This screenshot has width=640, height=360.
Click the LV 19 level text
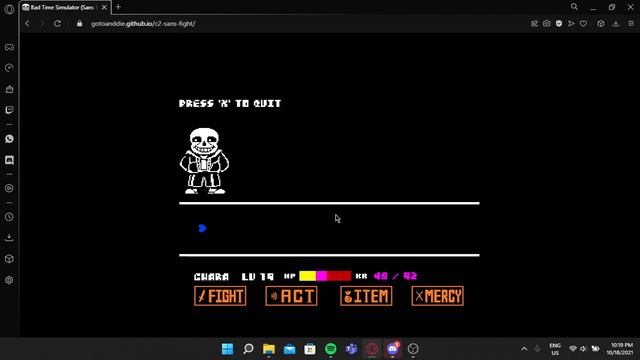(258, 277)
